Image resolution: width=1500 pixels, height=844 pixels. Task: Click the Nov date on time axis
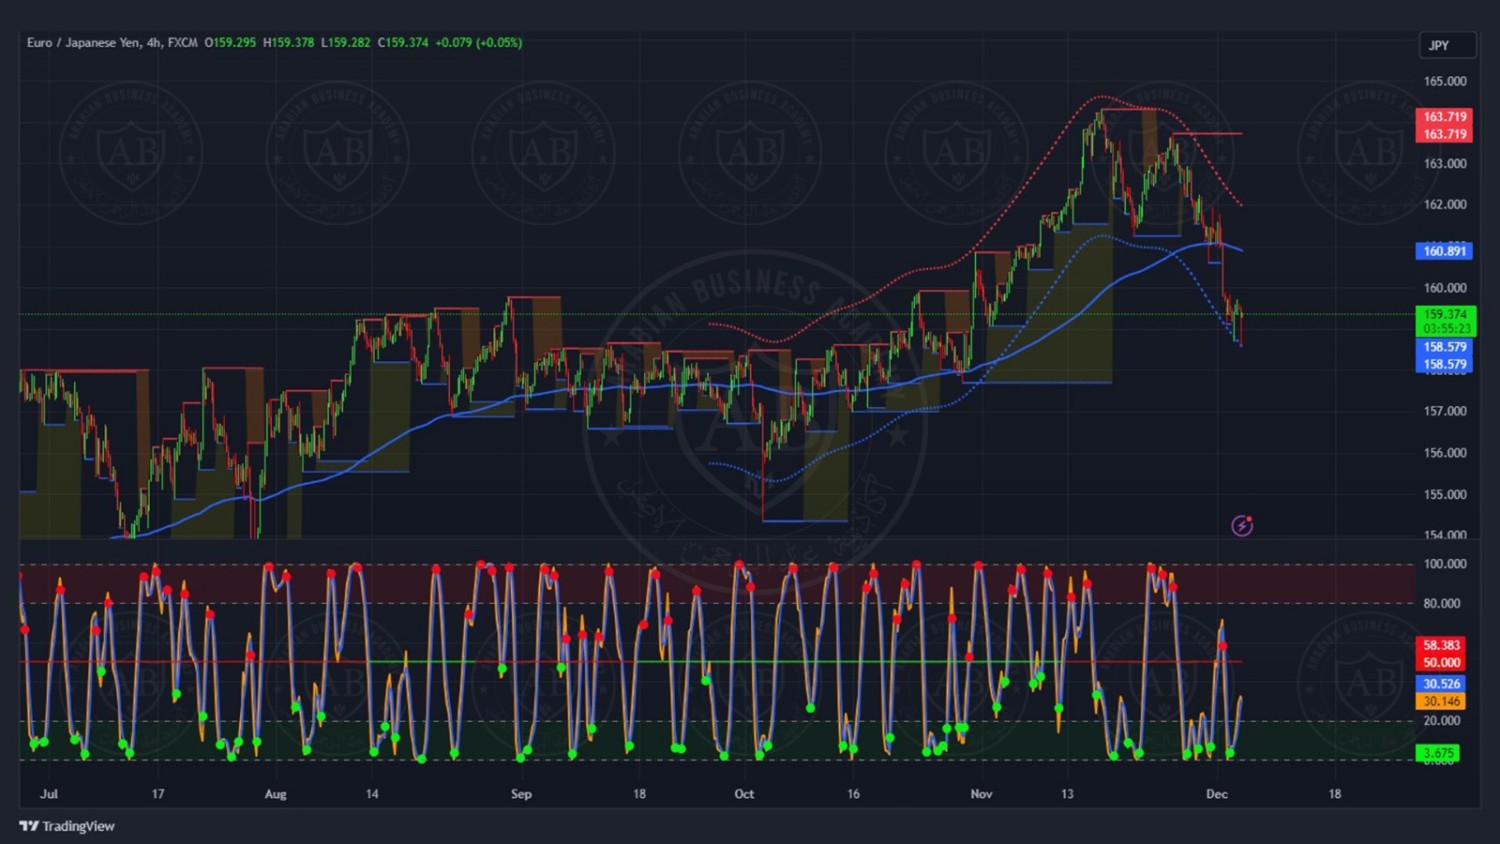(x=981, y=794)
